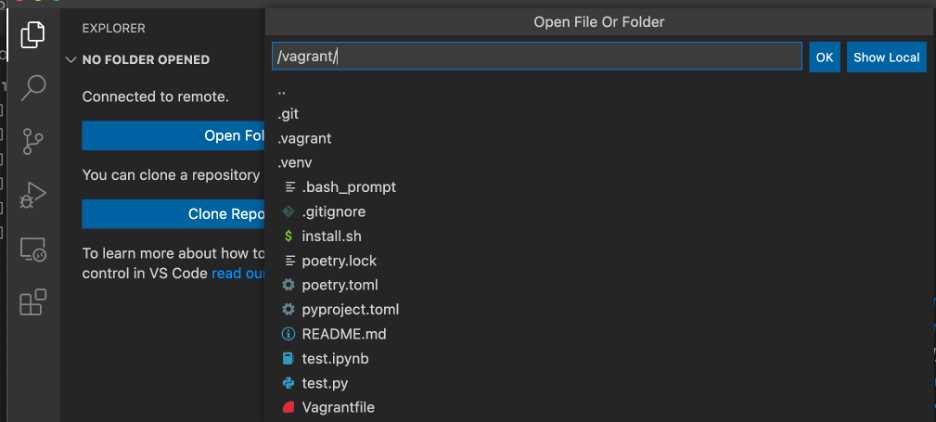Click the Clone Repository button
Viewport: 936px width, 422px height.
(173, 214)
